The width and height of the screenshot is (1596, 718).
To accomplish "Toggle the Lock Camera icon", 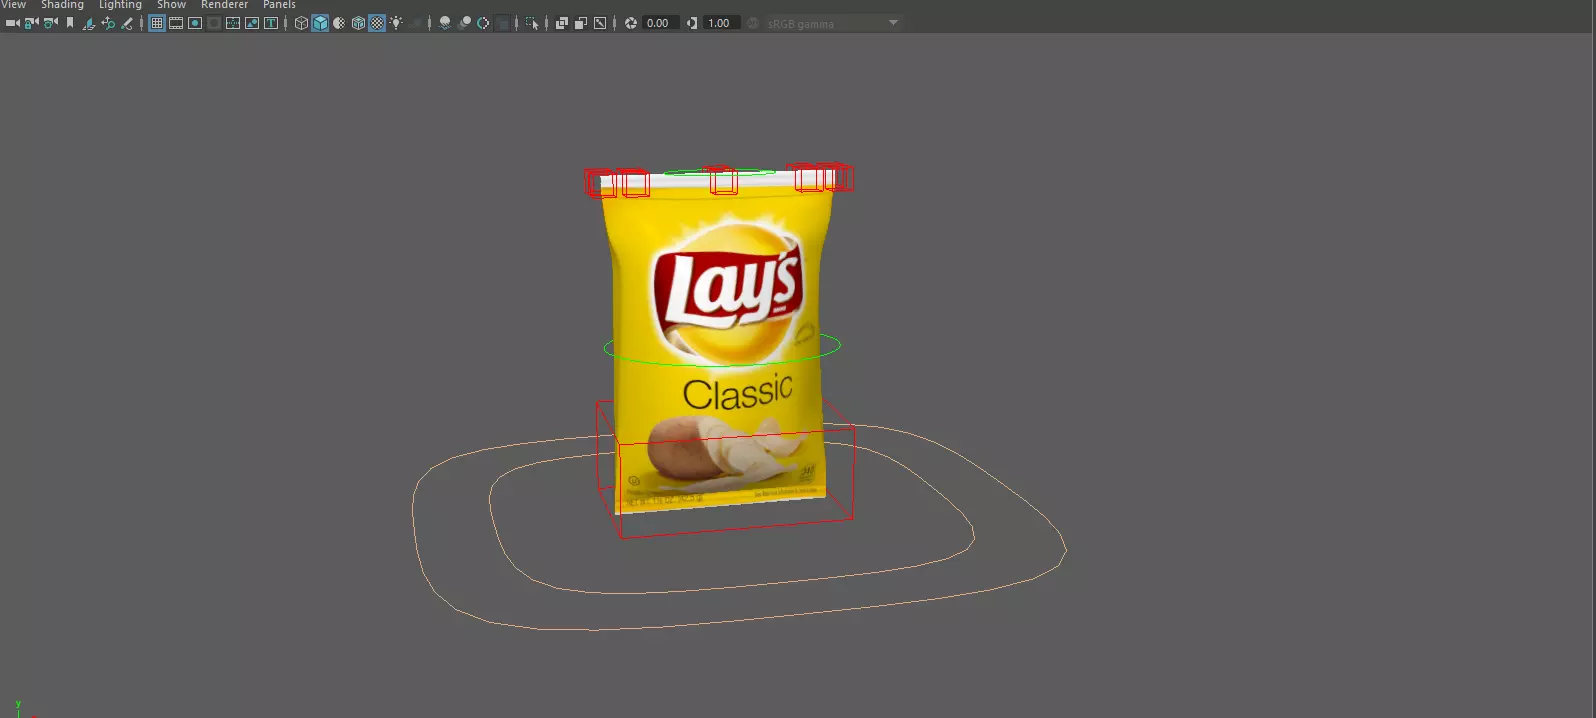I will [32, 23].
